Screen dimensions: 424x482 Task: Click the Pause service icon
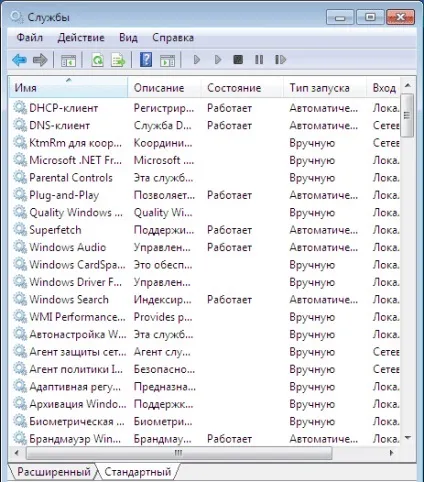point(259,60)
